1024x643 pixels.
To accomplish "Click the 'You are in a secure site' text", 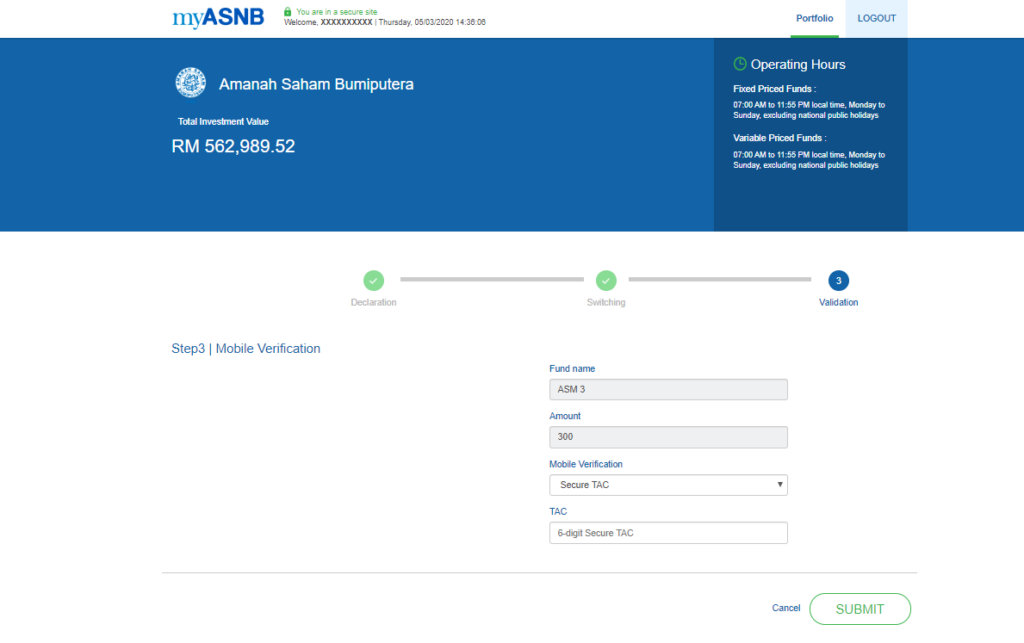I will click(337, 12).
